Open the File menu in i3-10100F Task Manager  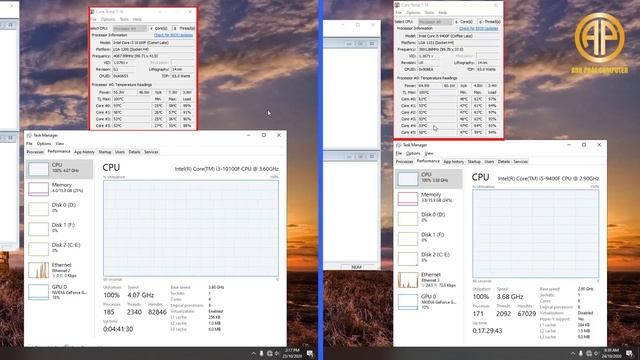29,144
